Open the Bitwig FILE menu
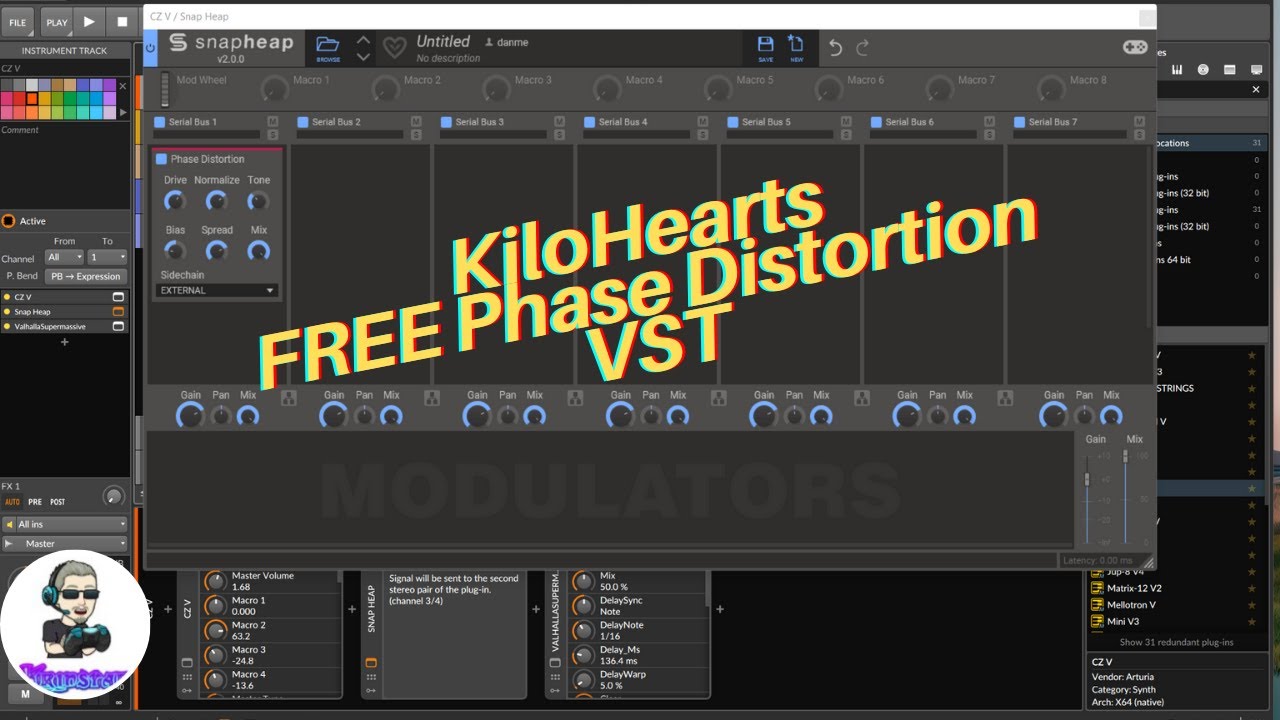Viewport: 1280px width, 720px height. tap(18, 21)
